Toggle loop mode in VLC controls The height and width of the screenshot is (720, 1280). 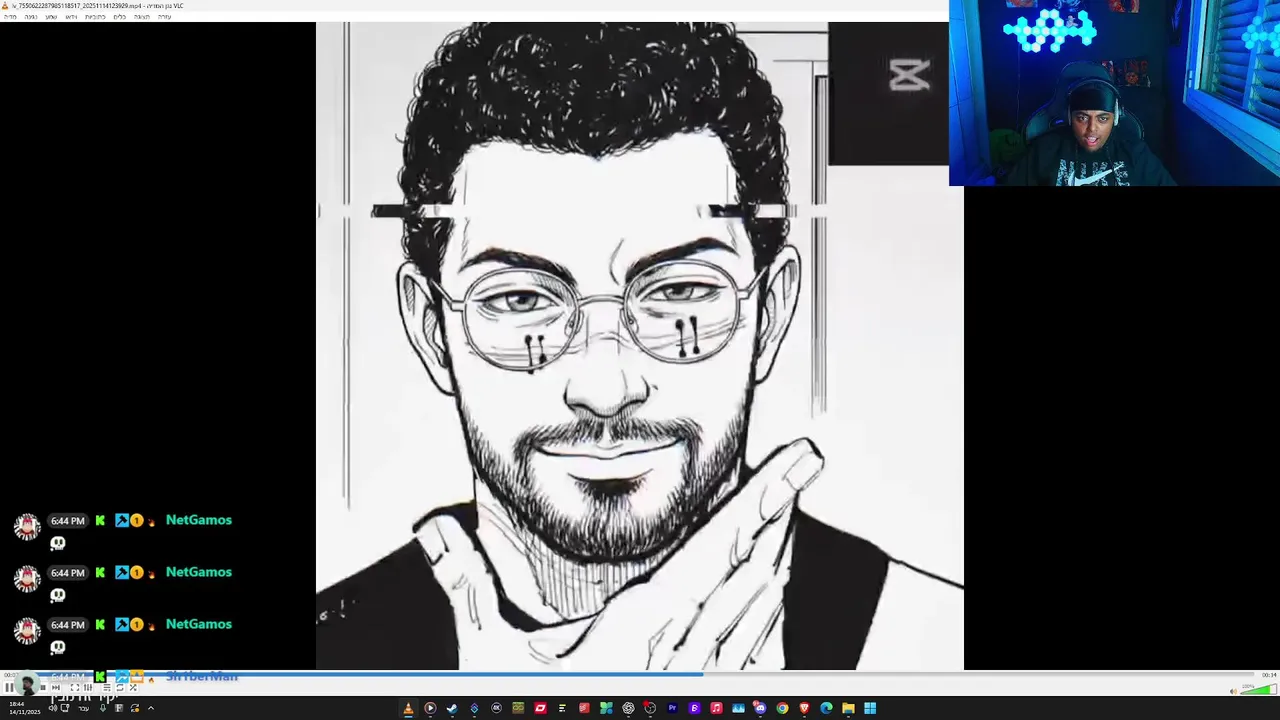click(x=120, y=687)
